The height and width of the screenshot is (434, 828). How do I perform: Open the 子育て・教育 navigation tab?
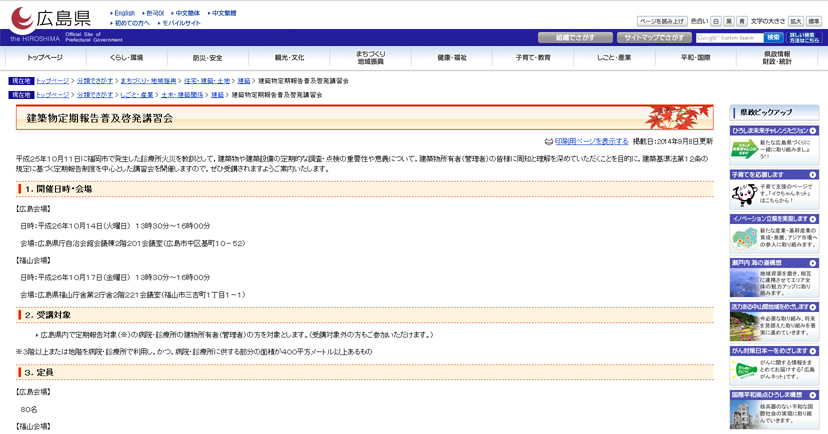533,58
